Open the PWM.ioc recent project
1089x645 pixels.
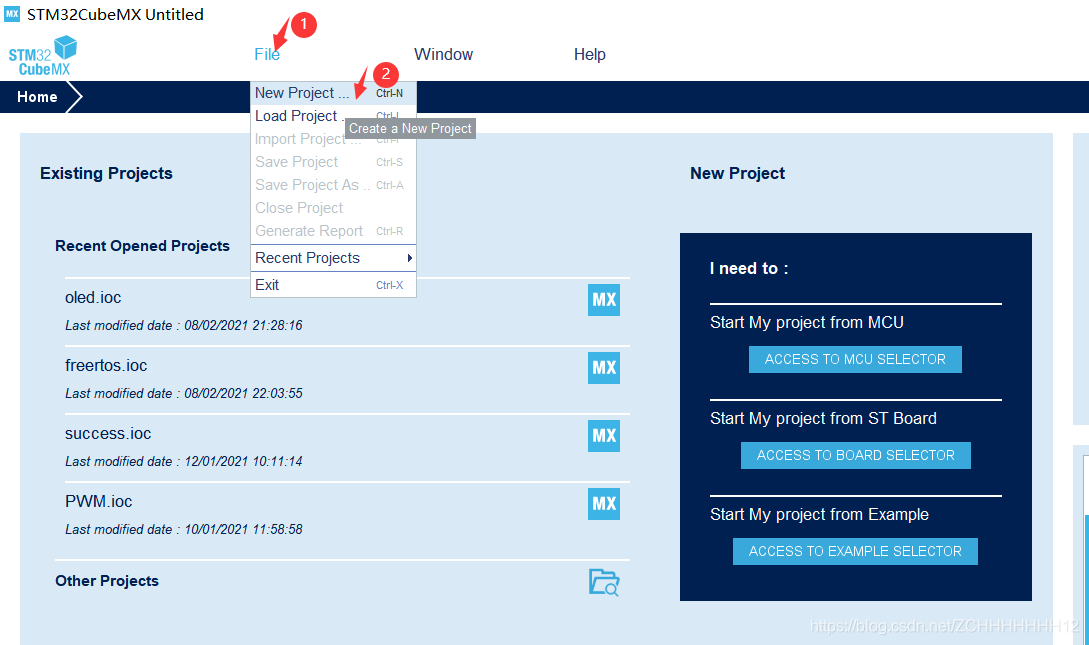tap(99, 501)
